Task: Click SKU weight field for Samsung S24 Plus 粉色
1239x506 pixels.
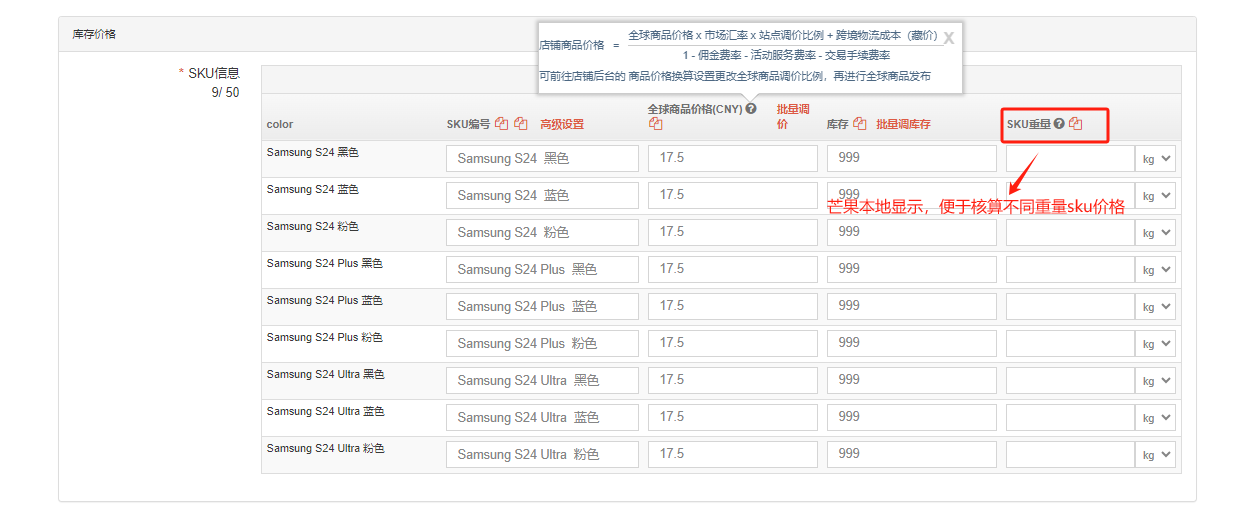Action: 1071,344
